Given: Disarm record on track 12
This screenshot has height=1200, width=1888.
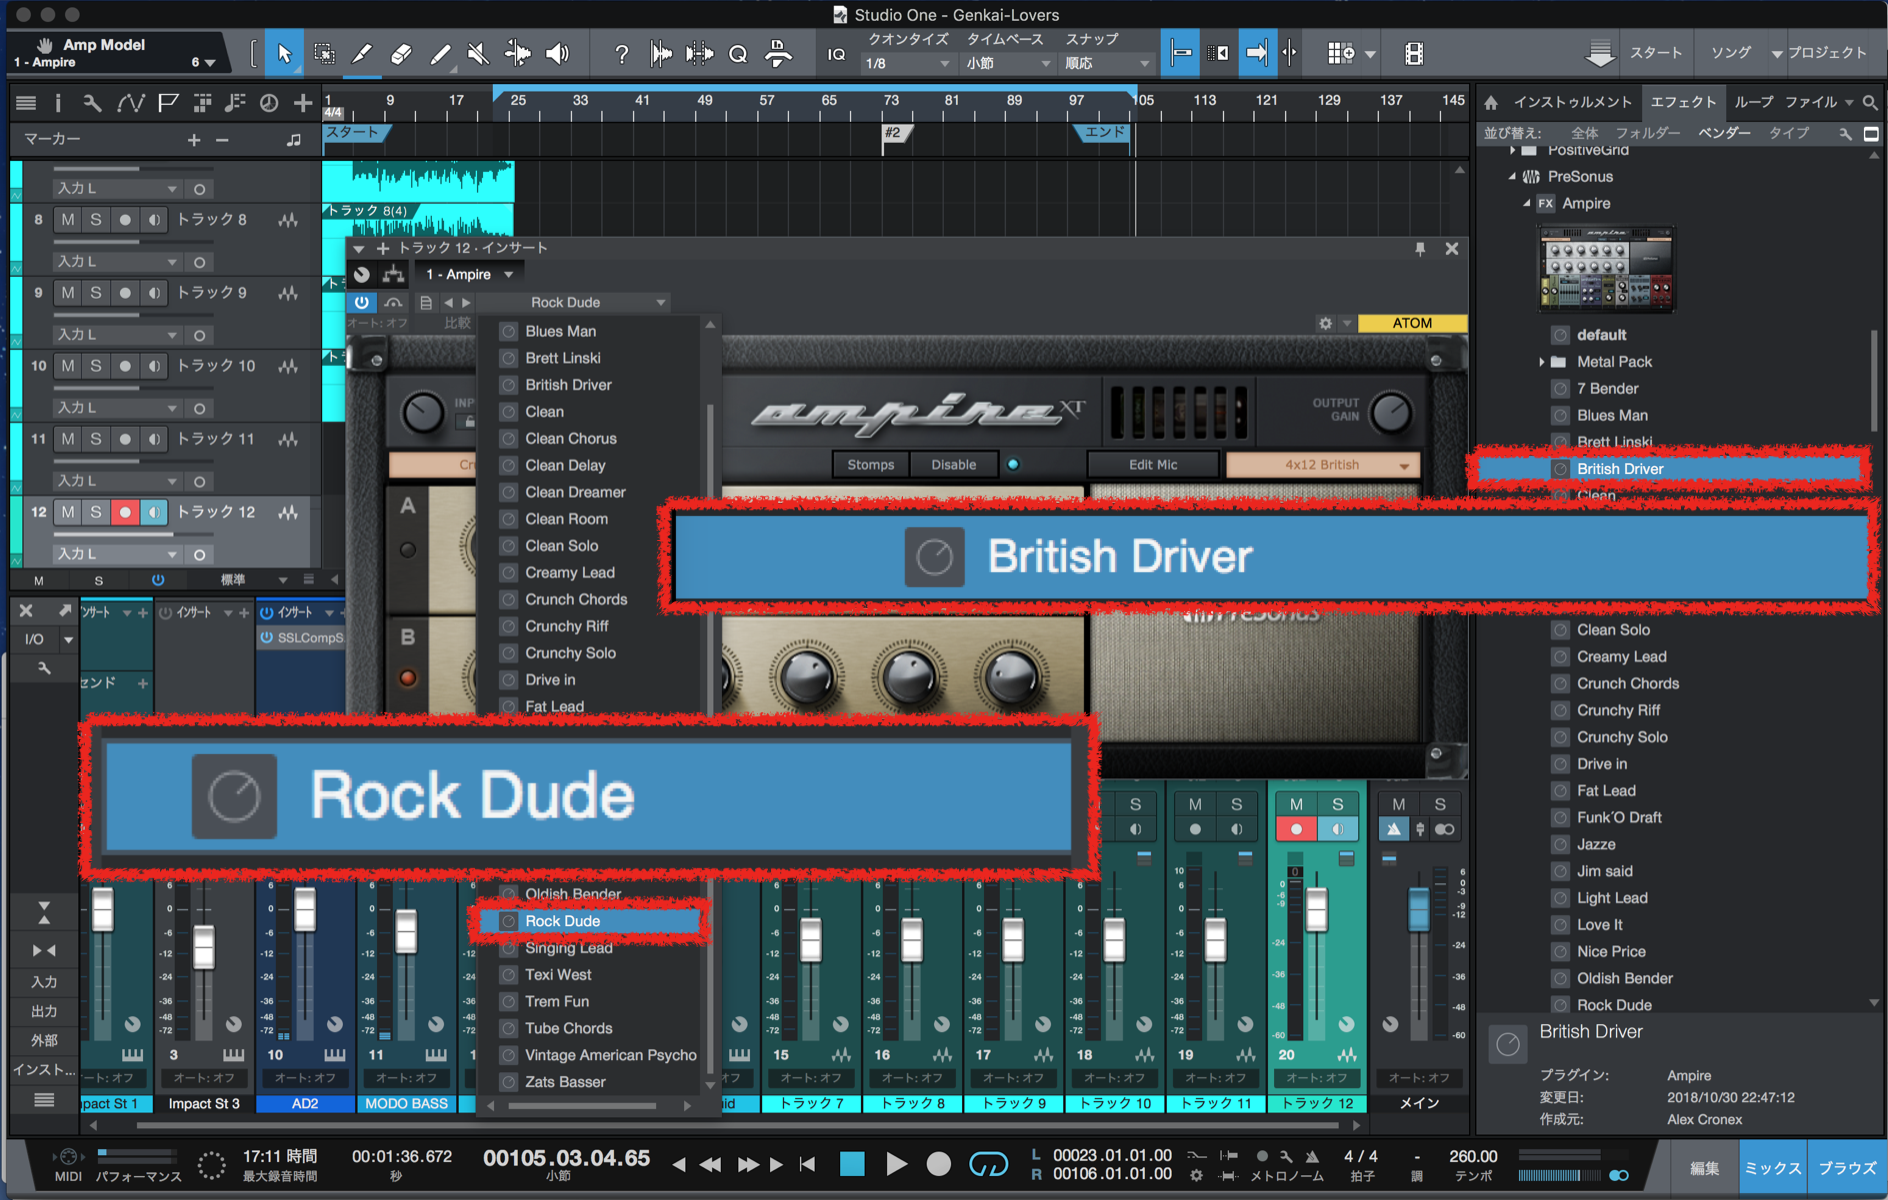Looking at the screenshot, I should [125, 511].
